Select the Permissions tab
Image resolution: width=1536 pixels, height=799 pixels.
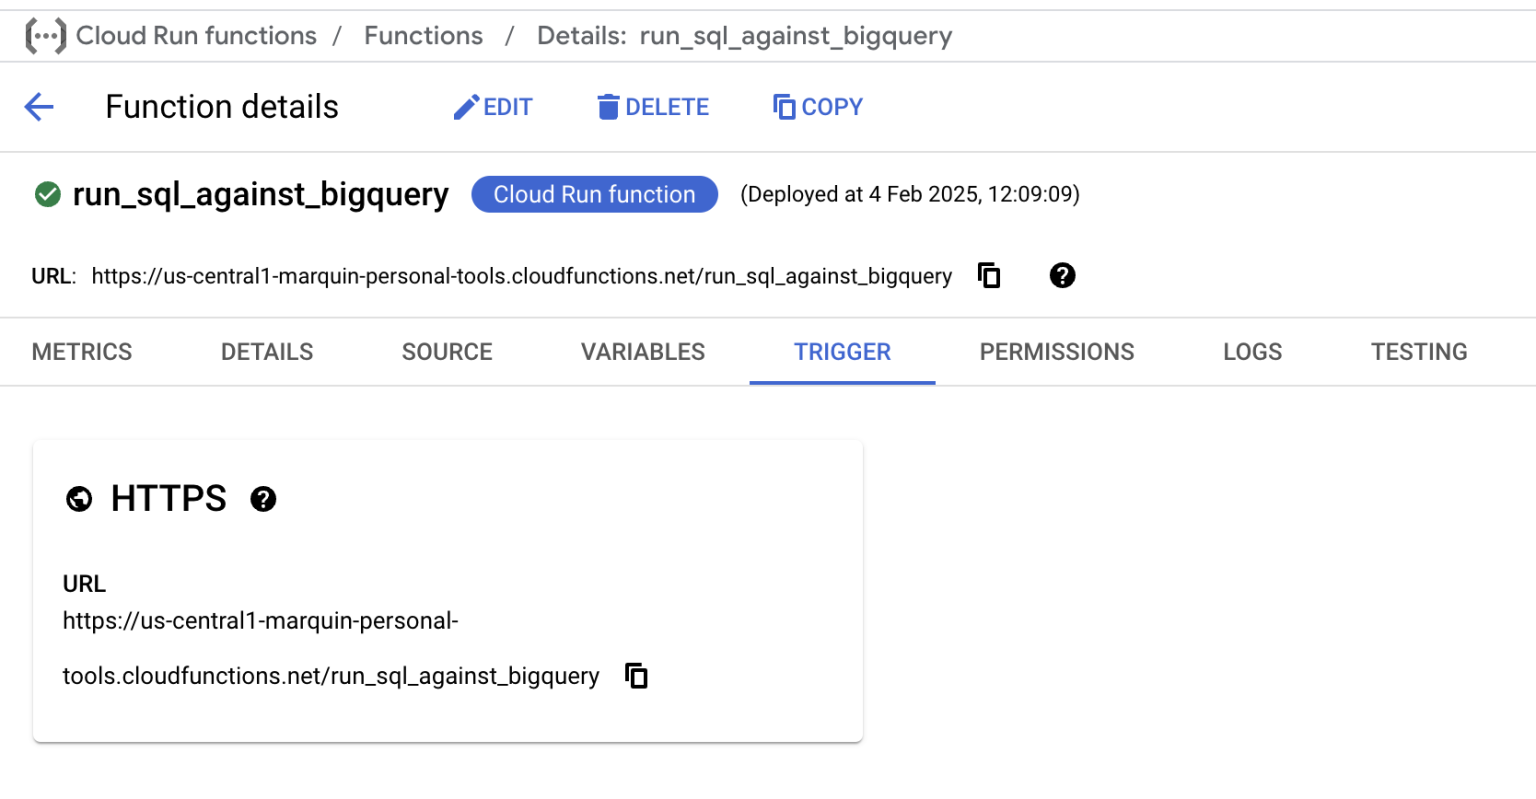pos(1057,351)
